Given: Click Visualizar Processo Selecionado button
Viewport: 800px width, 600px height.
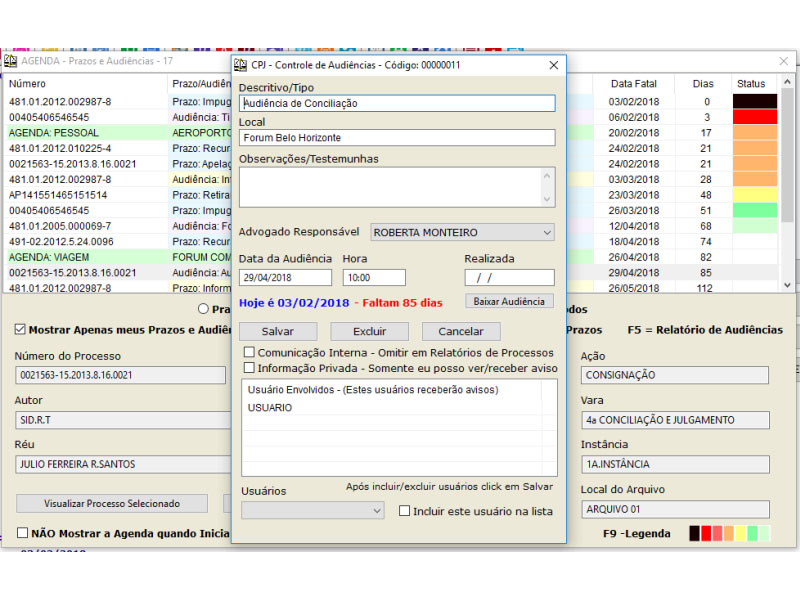Looking at the screenshot, I should (112, 503).
